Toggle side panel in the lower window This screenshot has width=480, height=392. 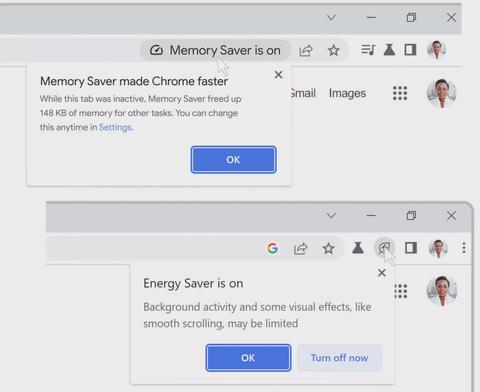pyautogui.click(x=411, y=248)
